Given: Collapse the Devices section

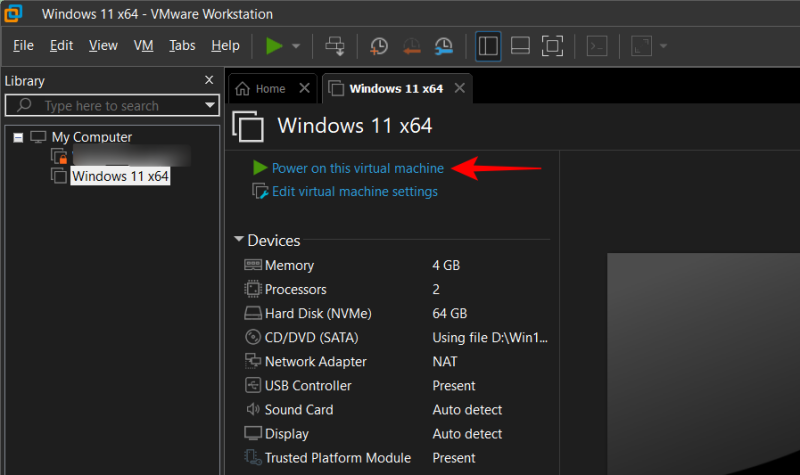Looking at the screenshot, I should [x=240, y=240].
